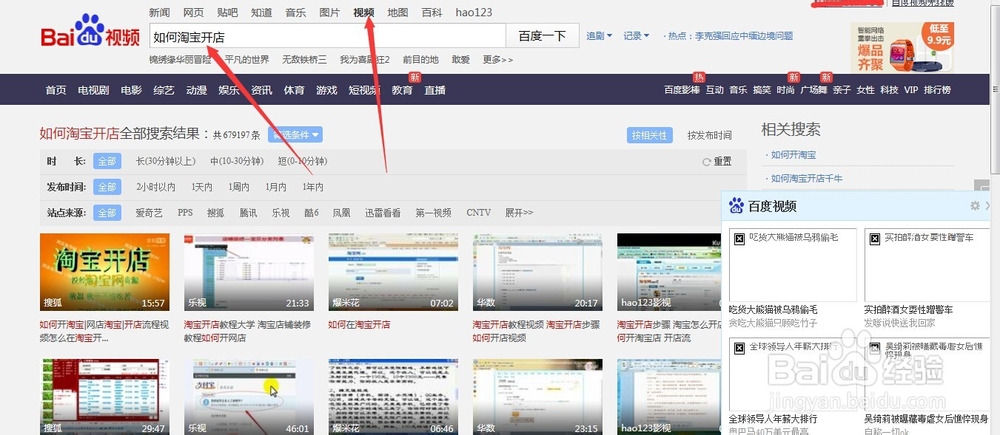The image size is (1000, 435).
Task: Switch to 网页 in top navigation
Action: pos(193,12)
